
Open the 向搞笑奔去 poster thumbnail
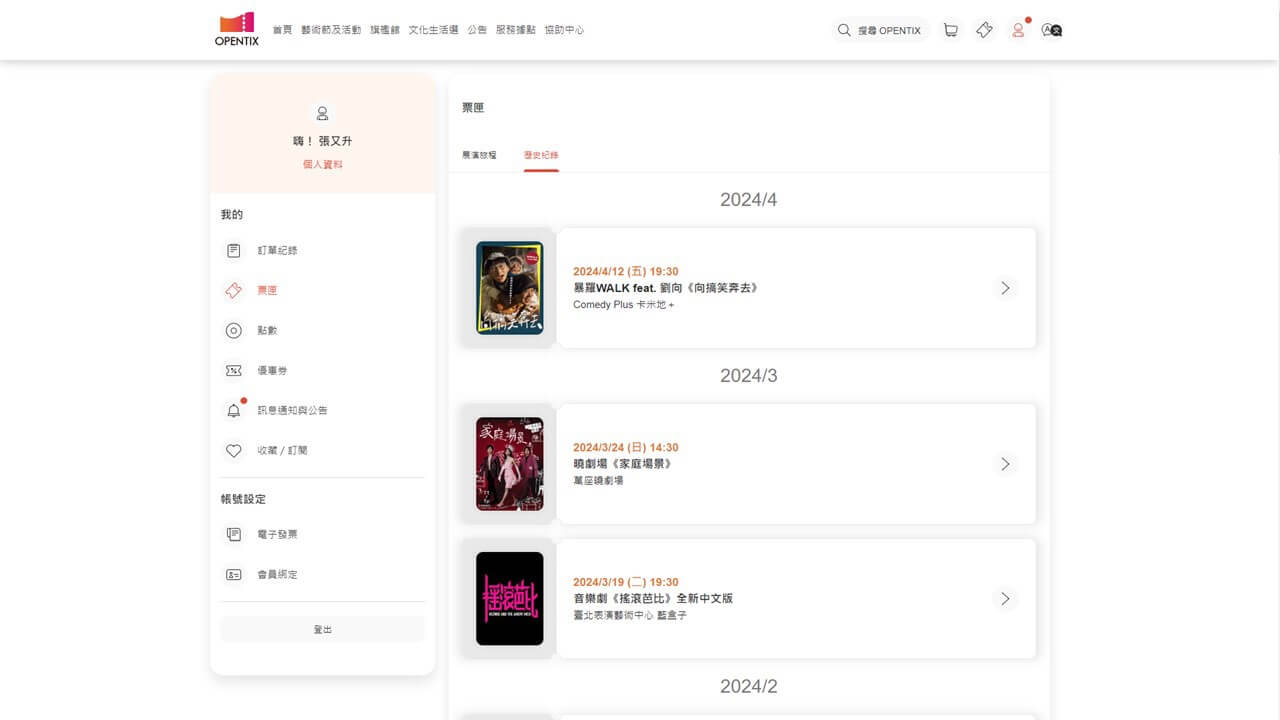pyautogui.click(x=510, y=288)
